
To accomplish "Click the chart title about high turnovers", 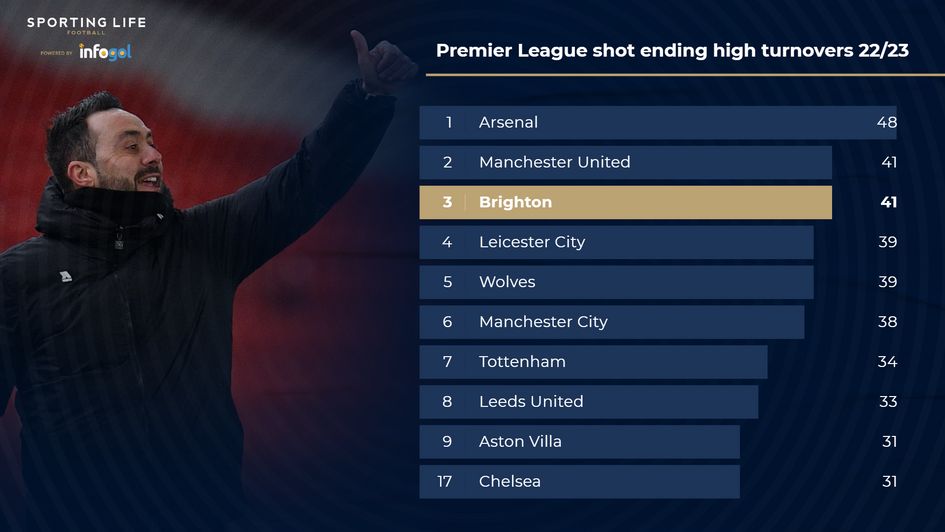I will tap(672, 51).
